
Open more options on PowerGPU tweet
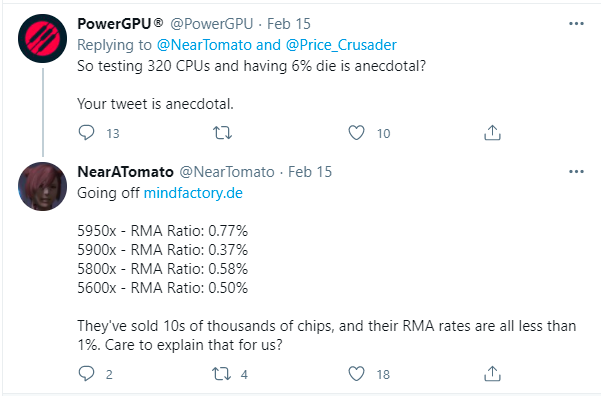point(576,24)
